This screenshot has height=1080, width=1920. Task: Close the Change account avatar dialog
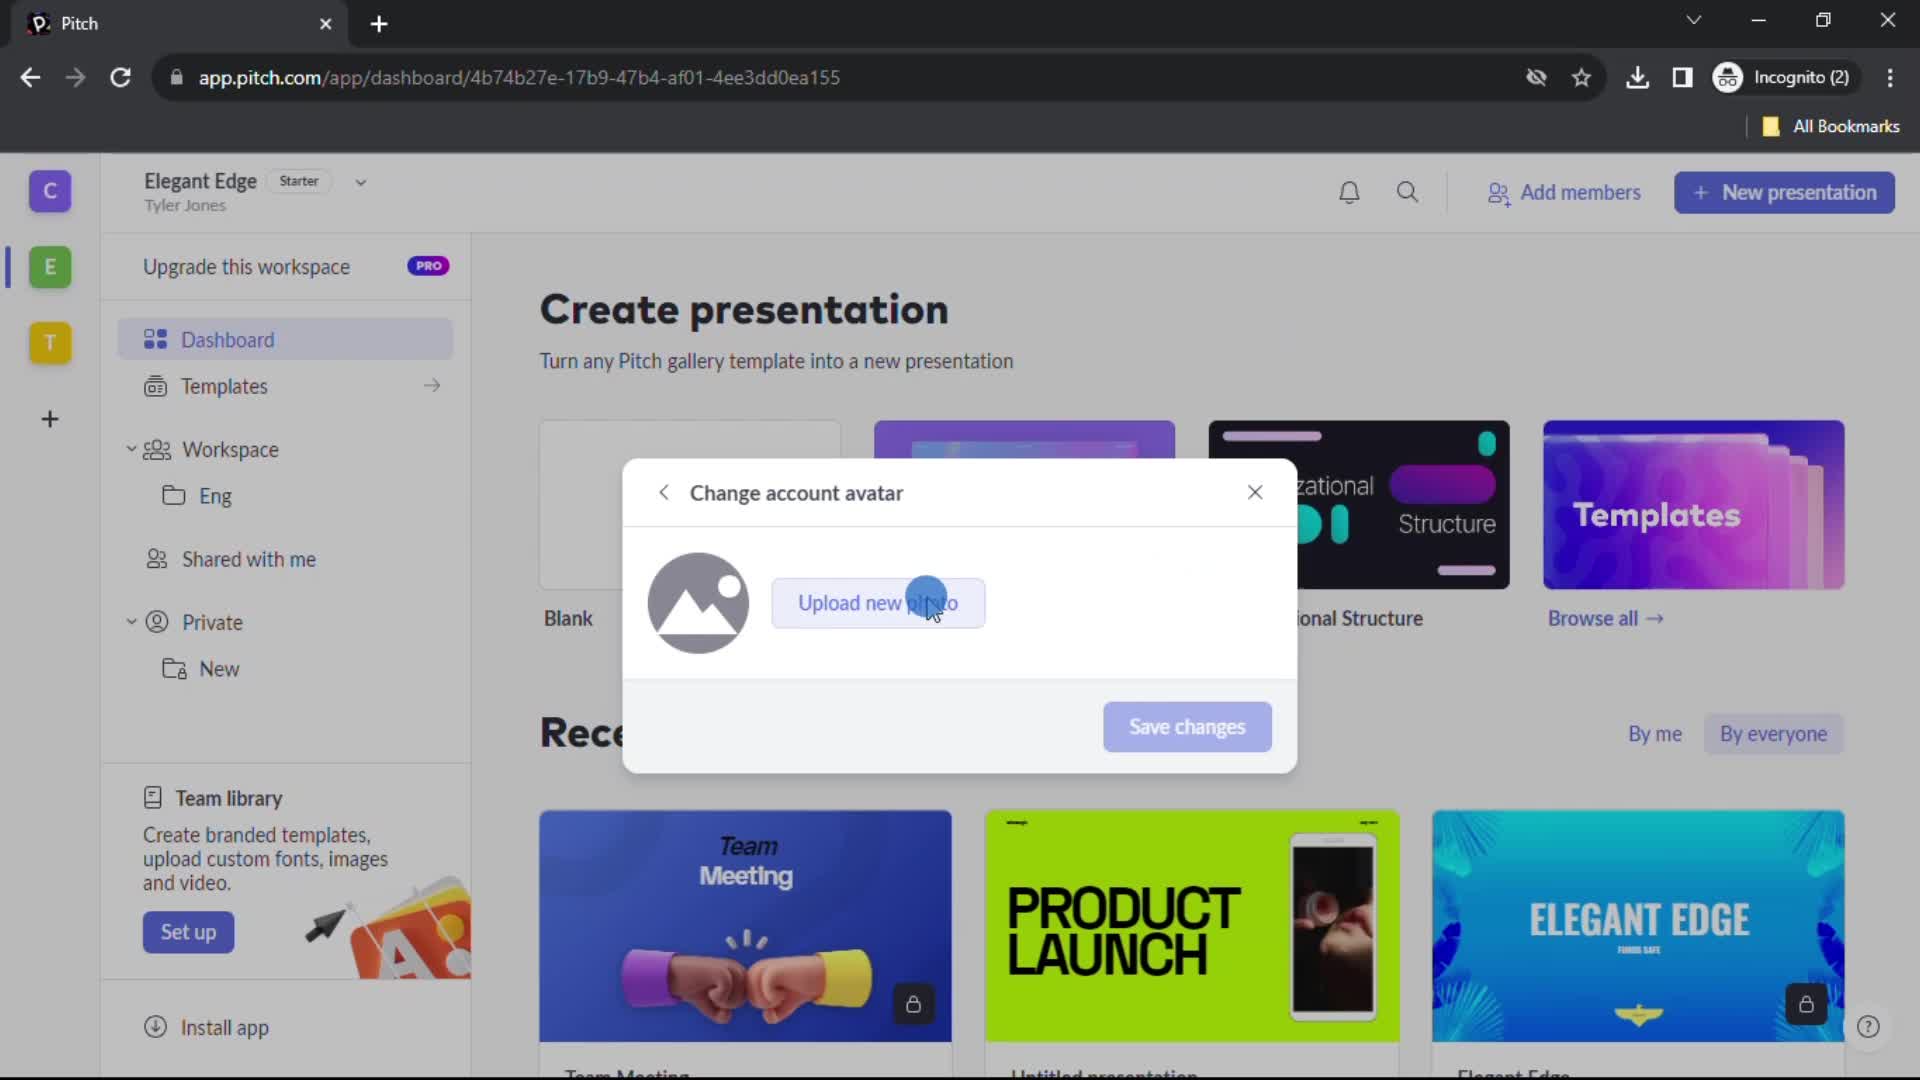[x=1255, y=492]
